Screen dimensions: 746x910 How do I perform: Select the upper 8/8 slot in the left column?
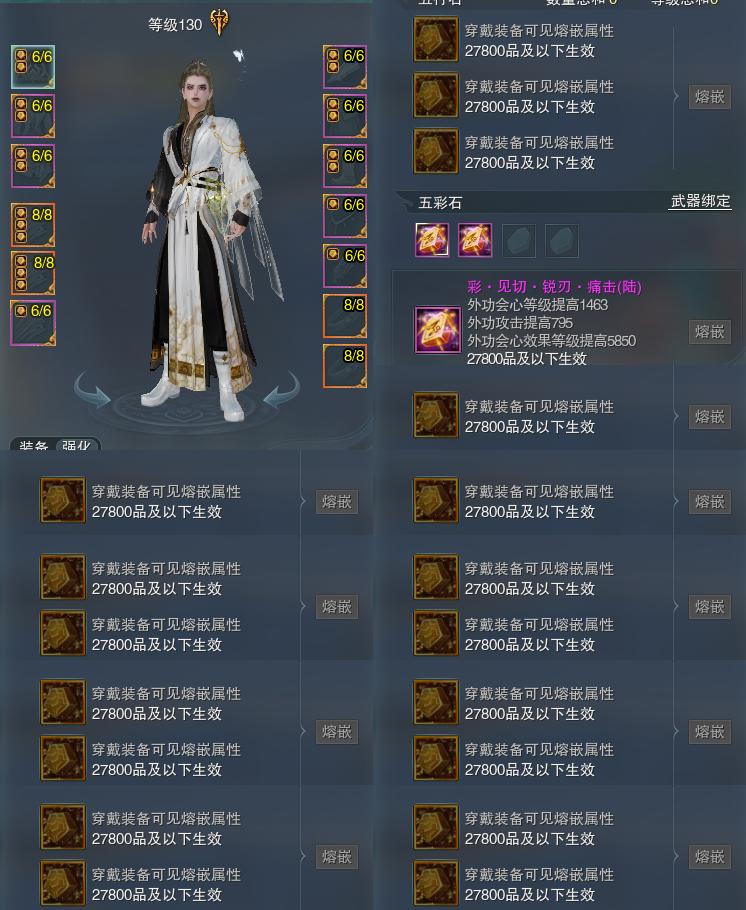pos(33,225)
